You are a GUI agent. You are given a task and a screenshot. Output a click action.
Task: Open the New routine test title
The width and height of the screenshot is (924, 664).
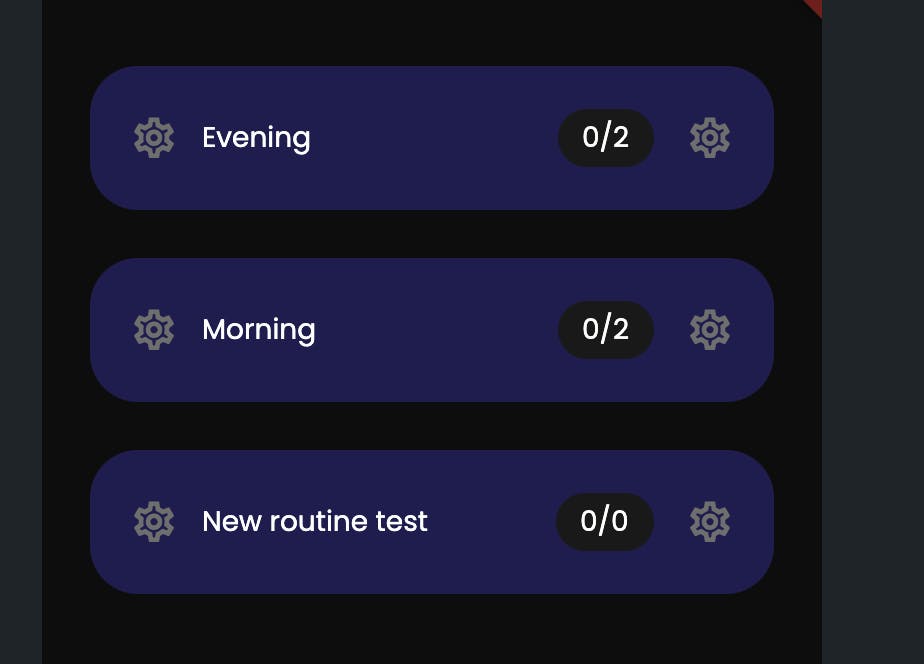[x=315, y=522]
